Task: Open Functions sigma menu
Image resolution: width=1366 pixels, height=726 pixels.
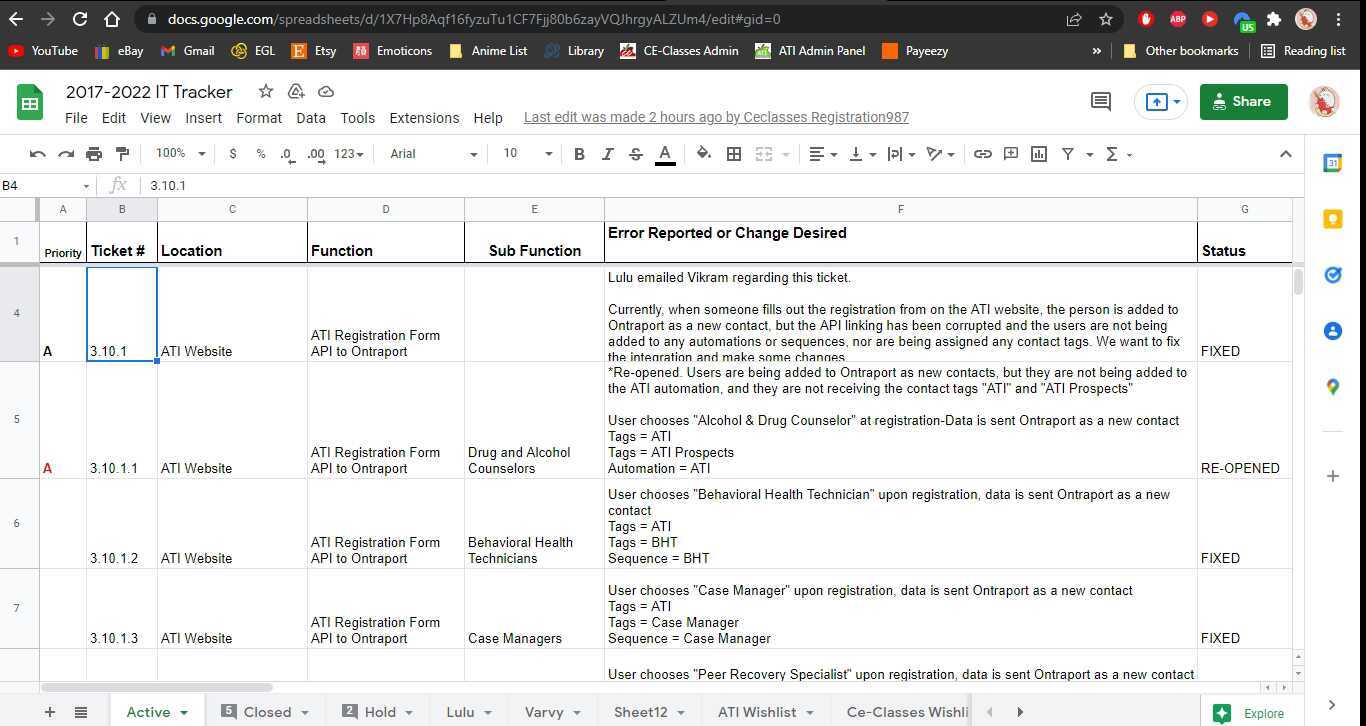Action: point(1118,154)
